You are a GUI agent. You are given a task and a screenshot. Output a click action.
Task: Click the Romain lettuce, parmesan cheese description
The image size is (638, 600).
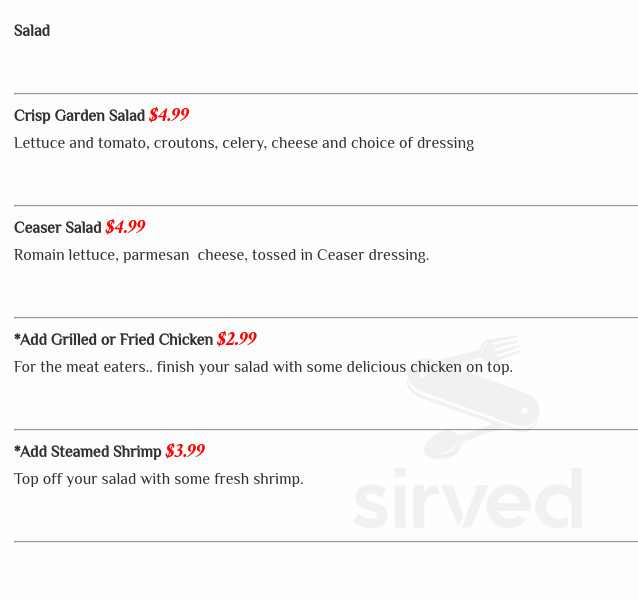point(221,255)
